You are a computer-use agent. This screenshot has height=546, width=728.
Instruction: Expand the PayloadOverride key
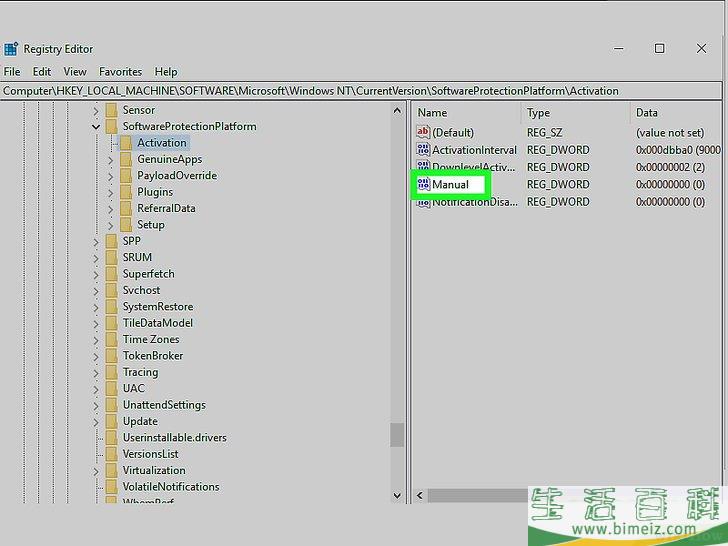110,176
